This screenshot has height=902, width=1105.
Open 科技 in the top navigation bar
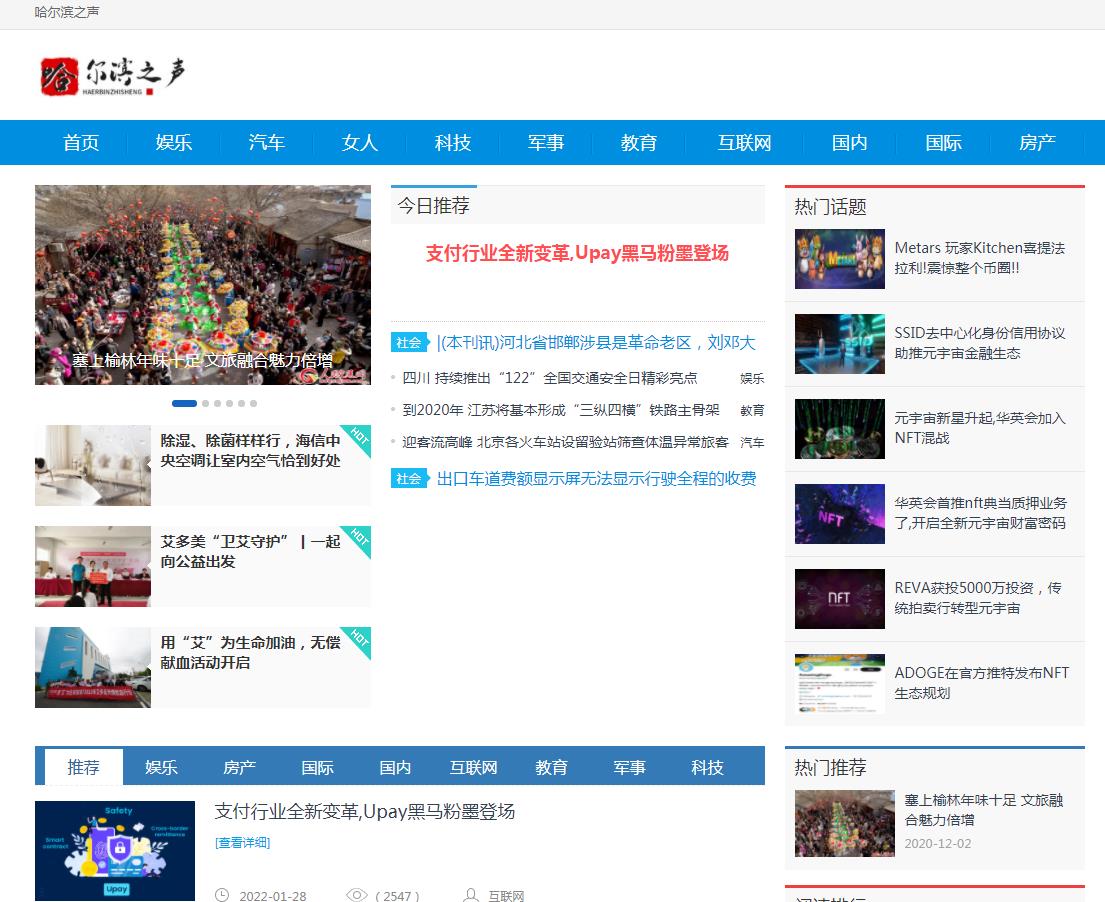click(453, 142)
